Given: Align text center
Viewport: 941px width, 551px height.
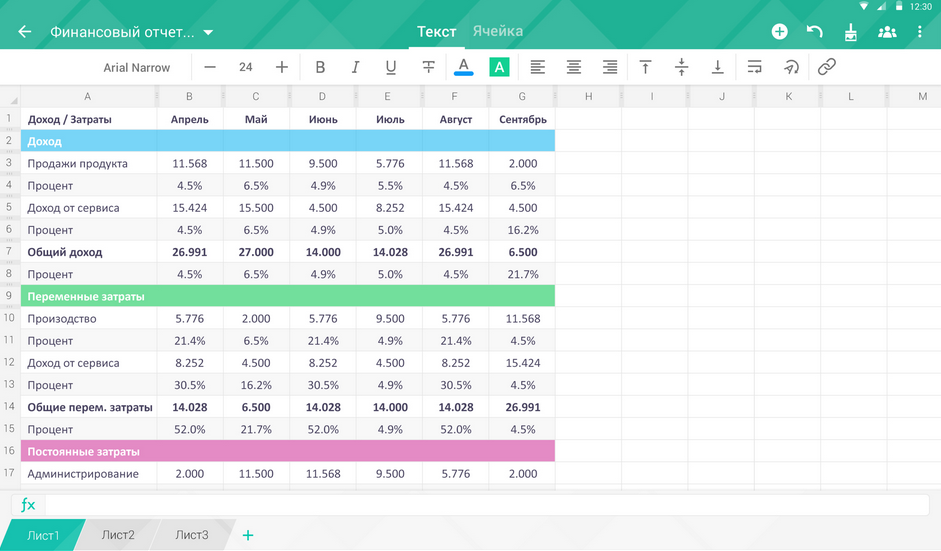Looking at the screenshot, I should tap(574, 67).
